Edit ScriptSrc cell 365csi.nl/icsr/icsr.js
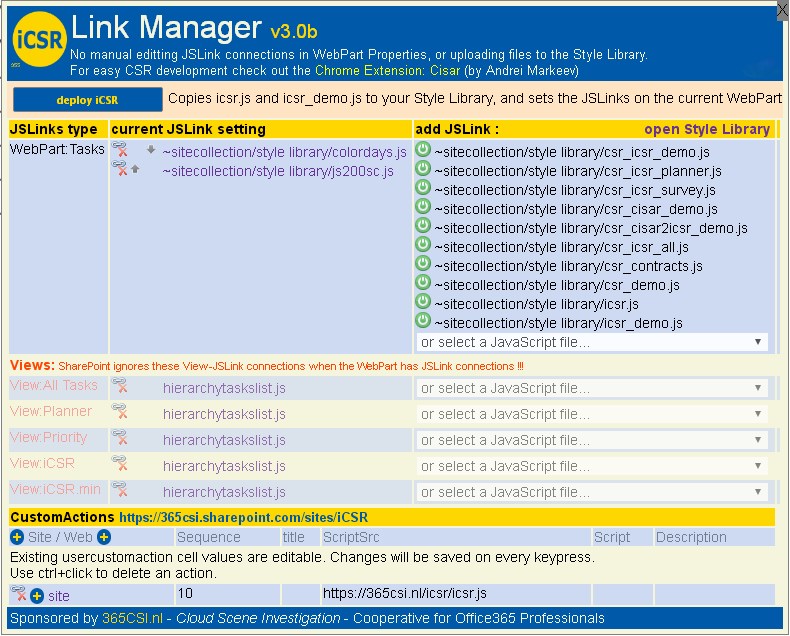Image resolution: width=790 pixels, height=636 pixels. click(x=456, y=594)
